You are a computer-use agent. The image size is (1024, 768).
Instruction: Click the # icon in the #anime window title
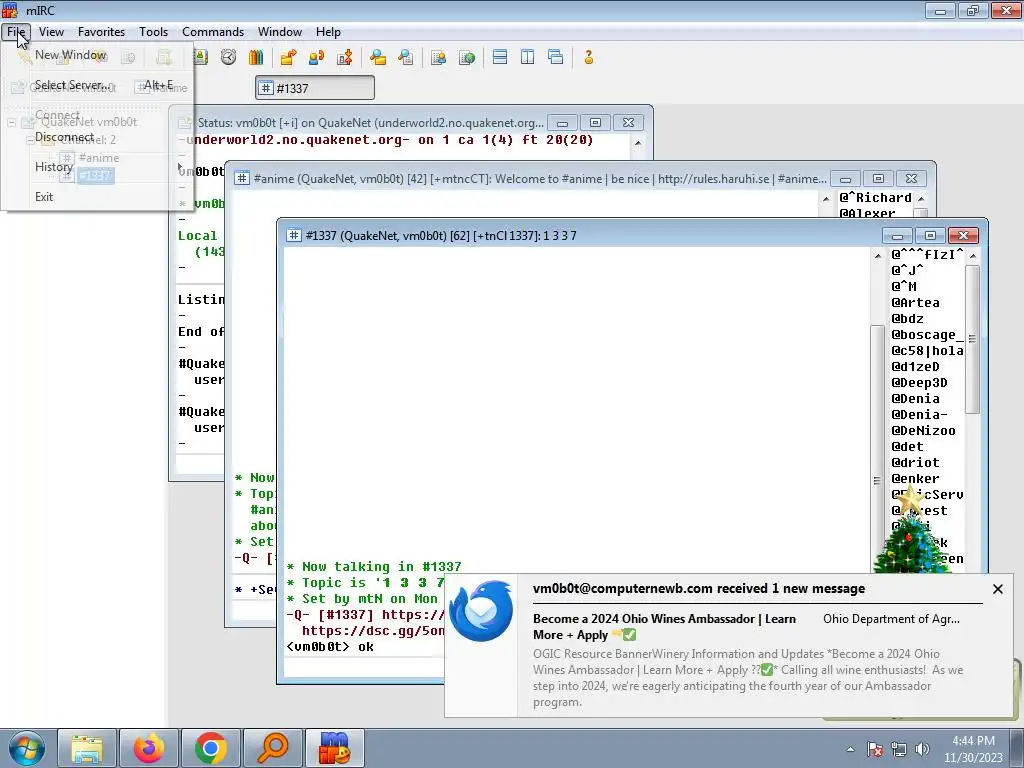click(x=242, y=178)
